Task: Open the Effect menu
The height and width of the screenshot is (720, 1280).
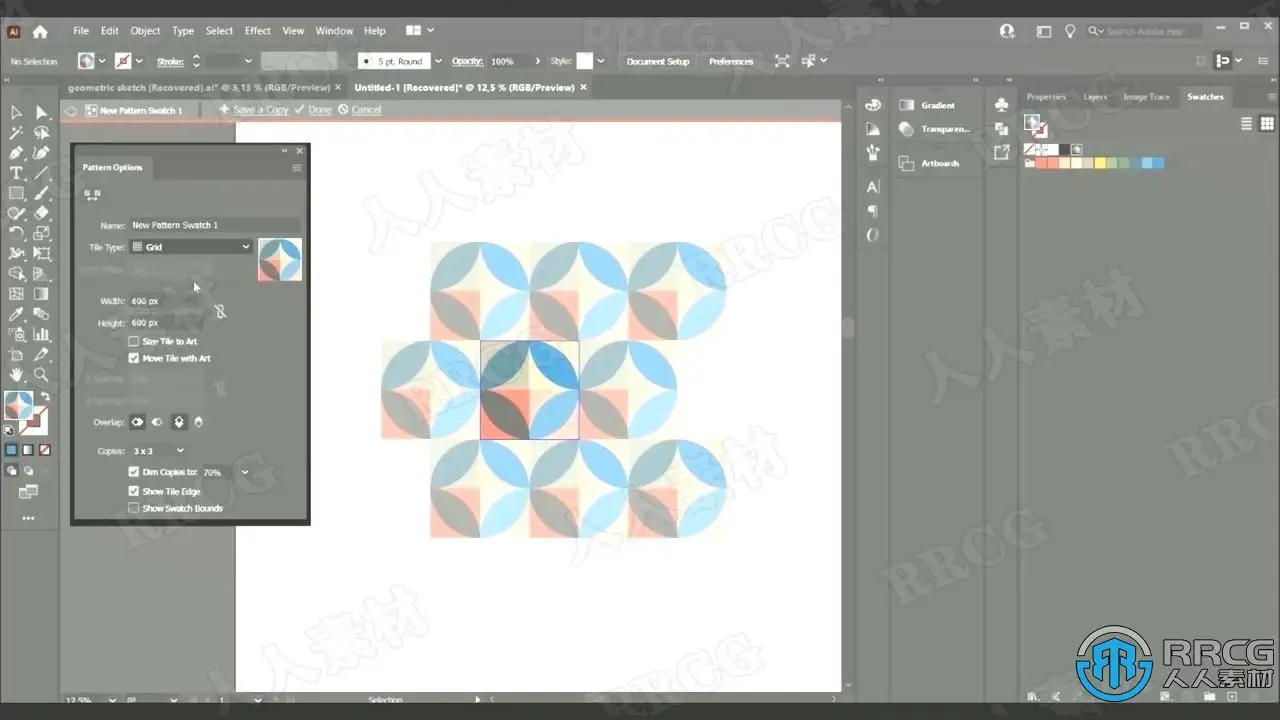Action: [258, 31]
